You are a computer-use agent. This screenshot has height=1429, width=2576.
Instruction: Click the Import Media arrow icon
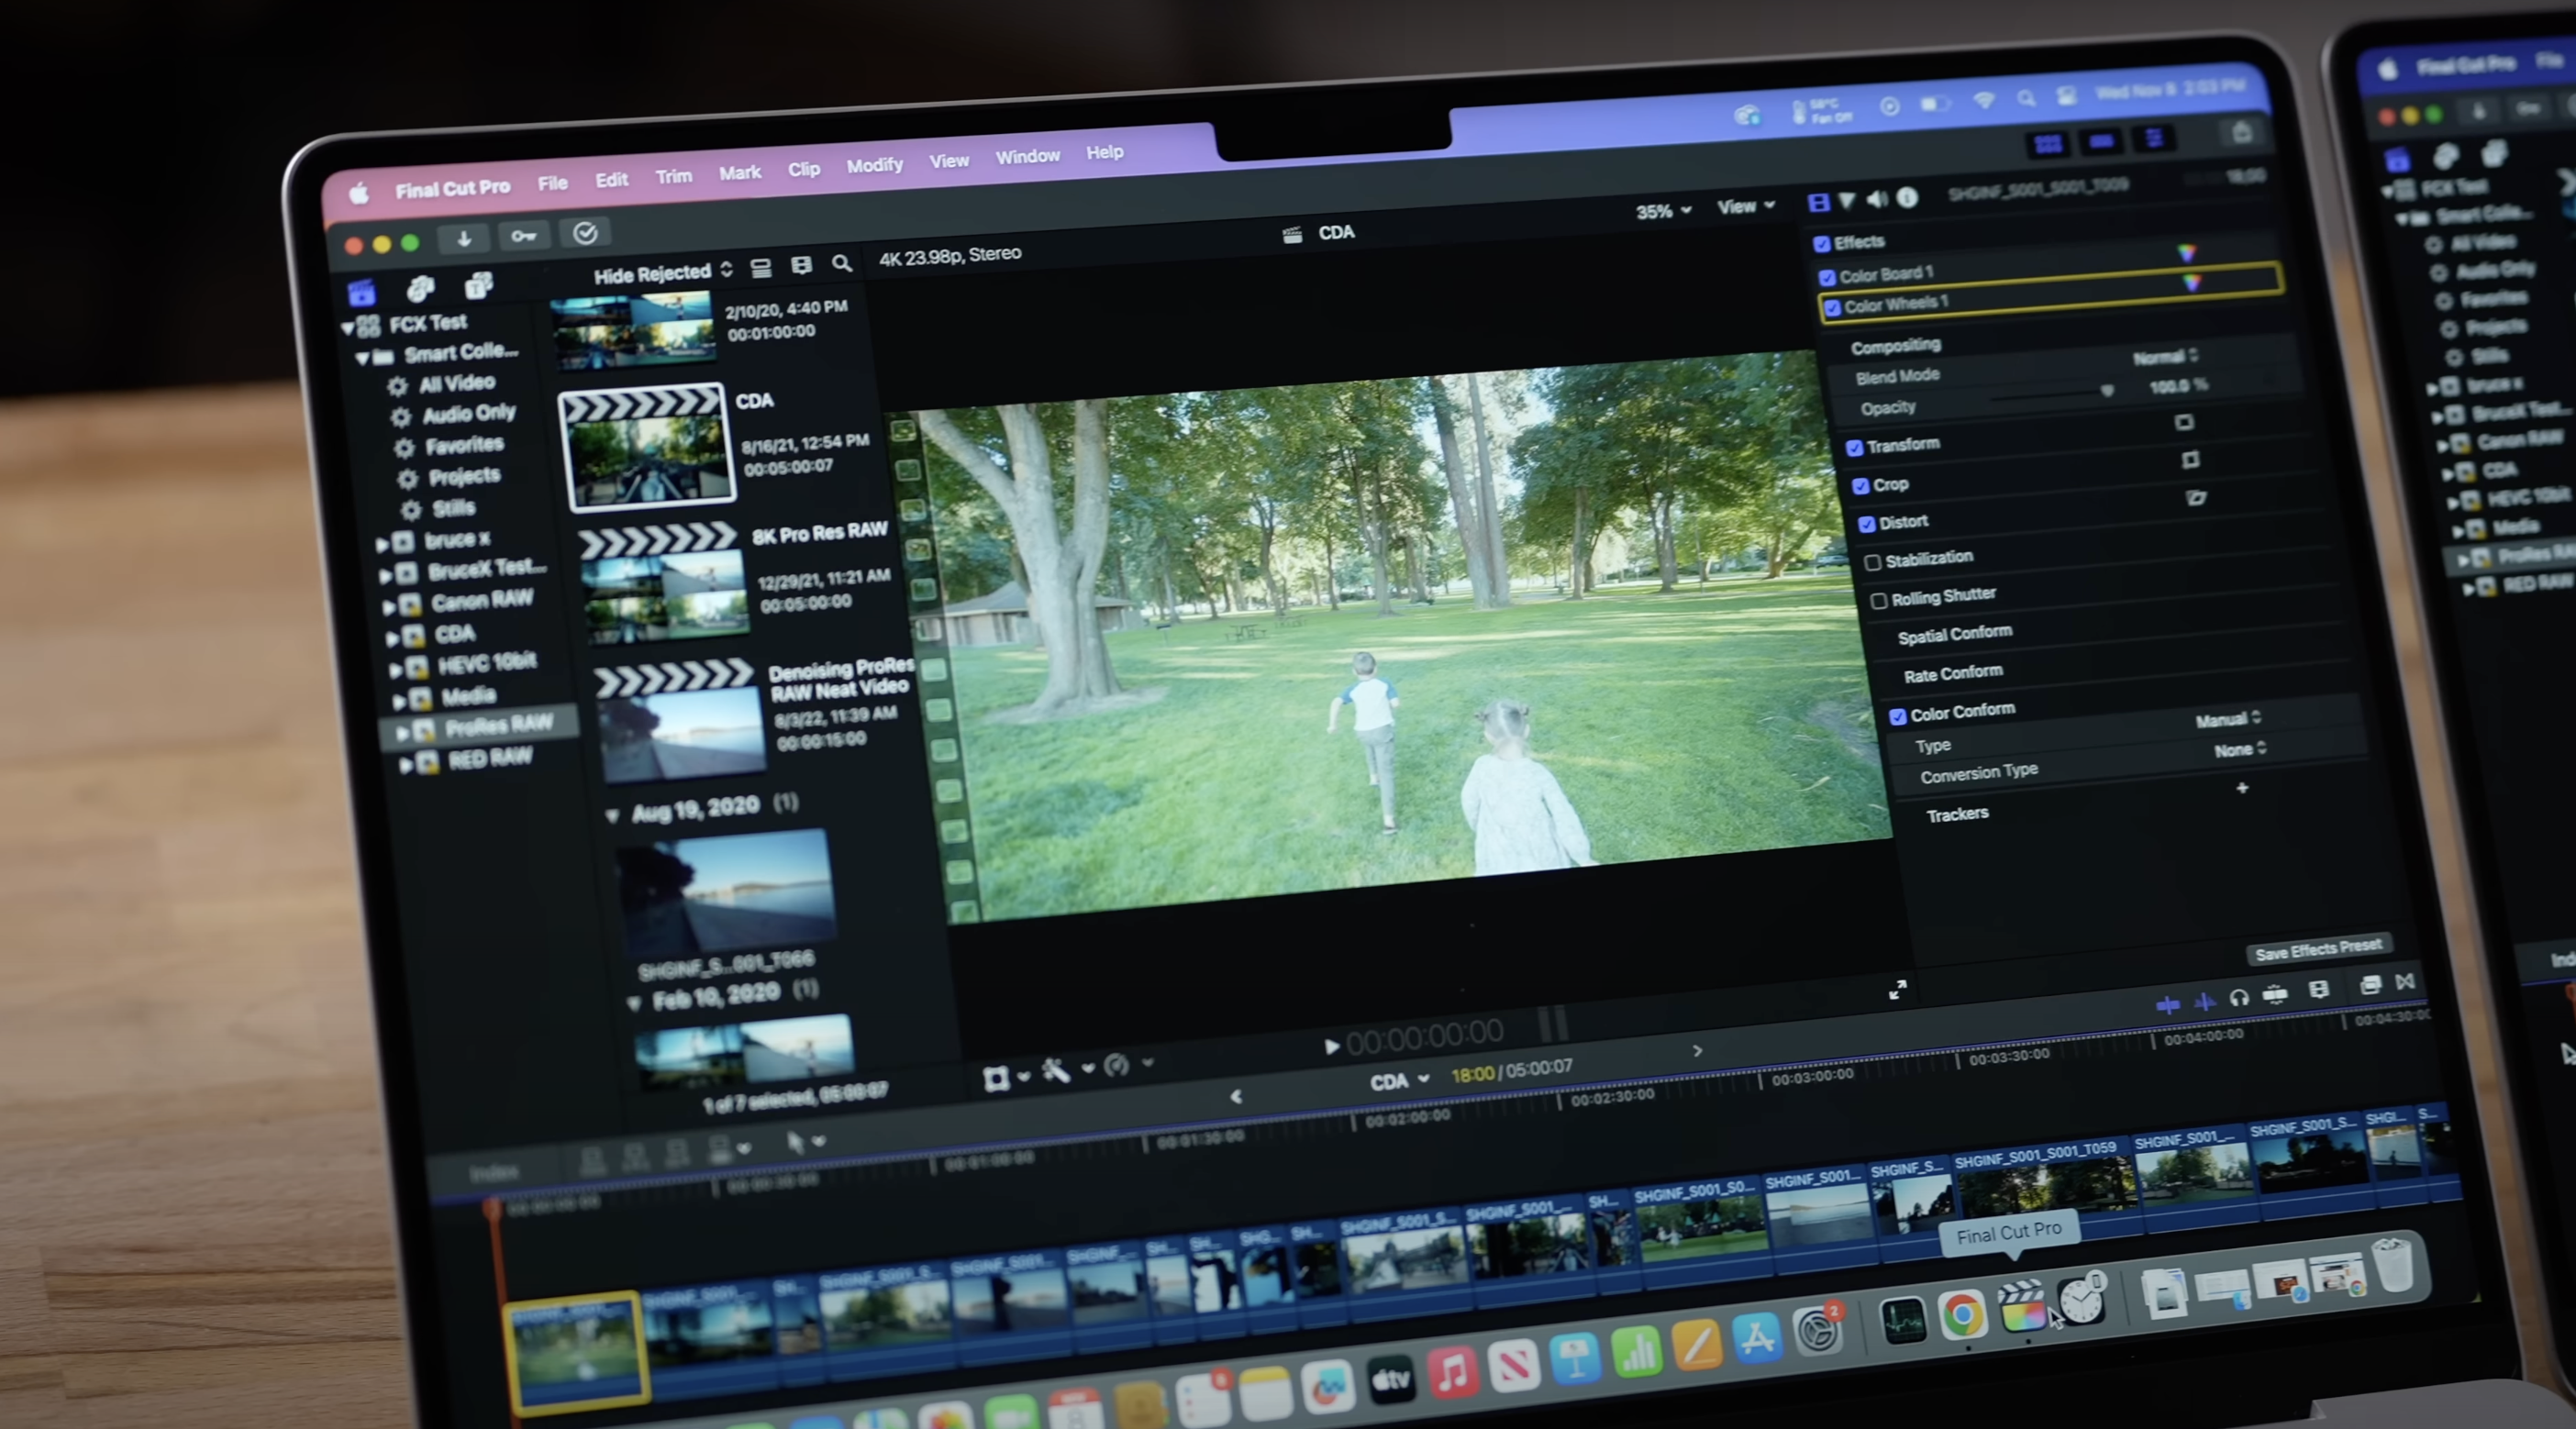coord(464,238)
